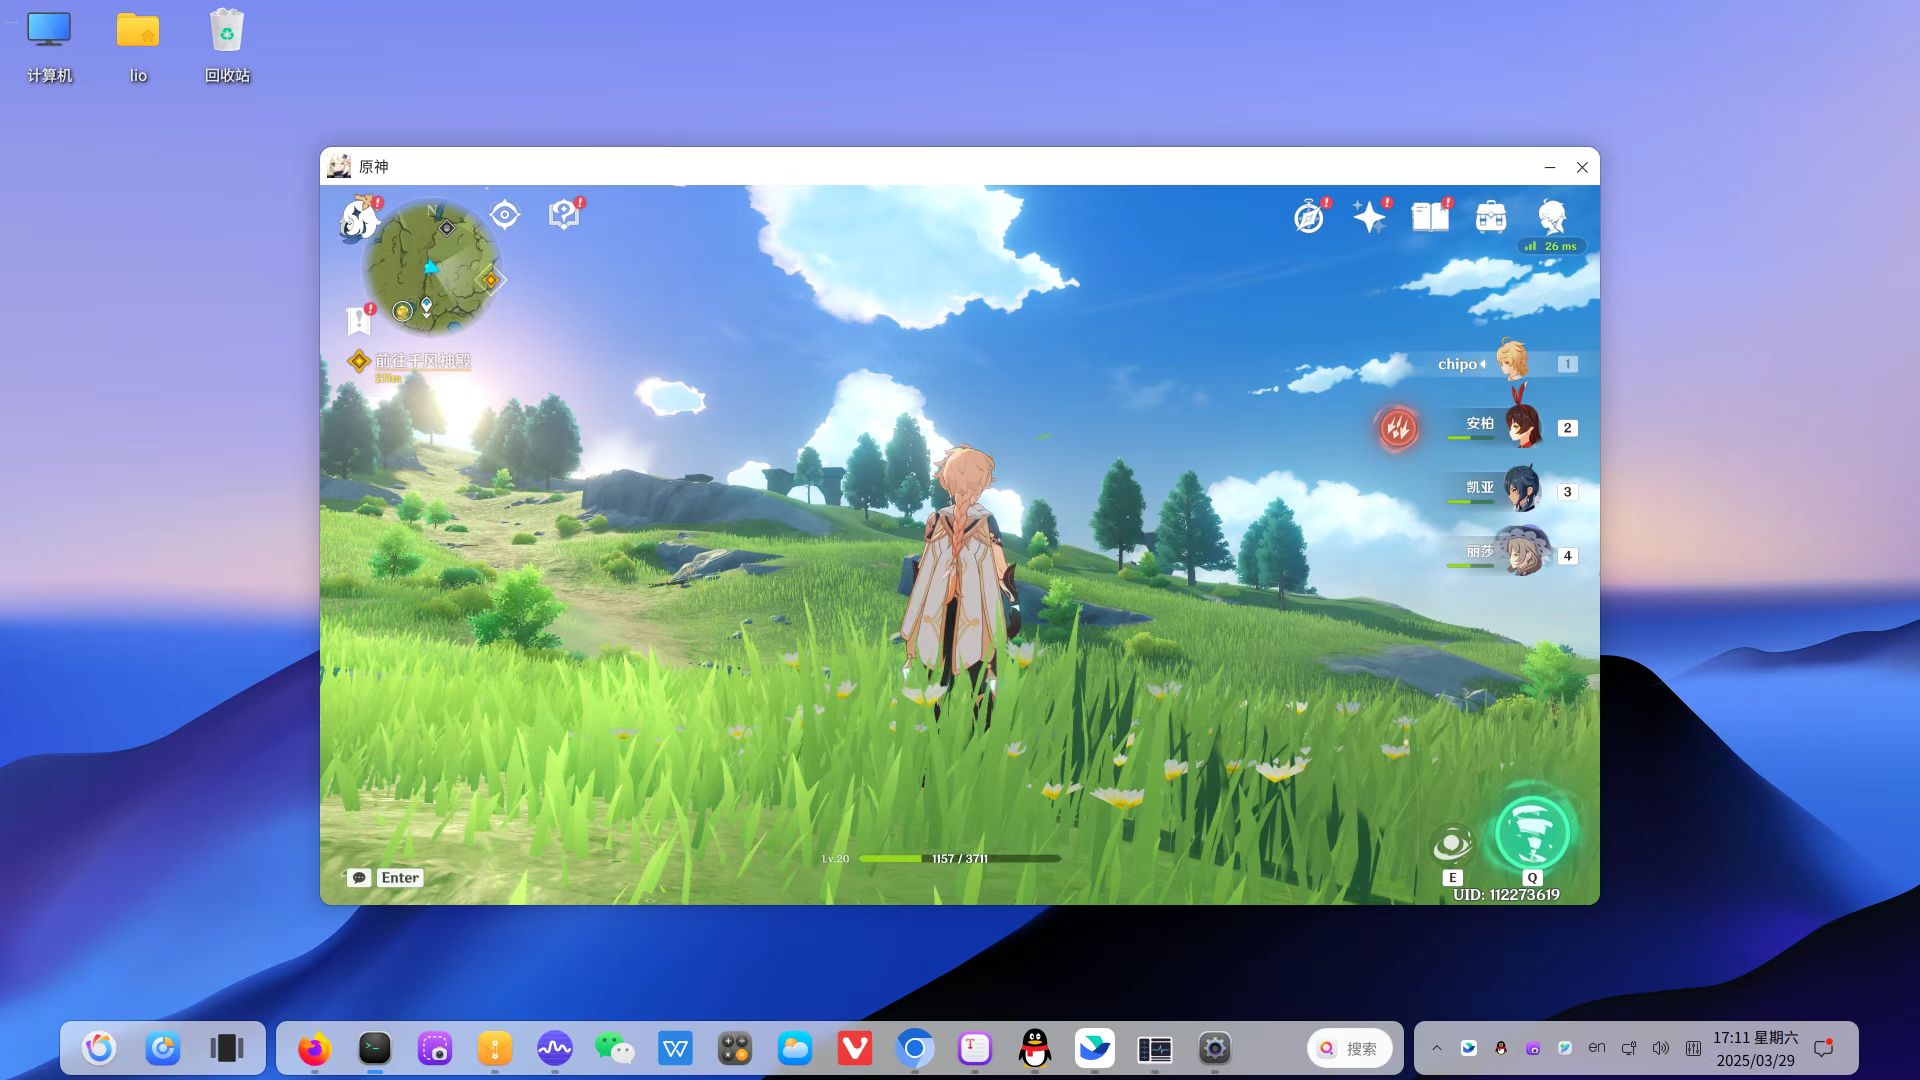Open the 计算机 desktop icon
Viewport: 1920px width, 1080px height.
[49, 47]
